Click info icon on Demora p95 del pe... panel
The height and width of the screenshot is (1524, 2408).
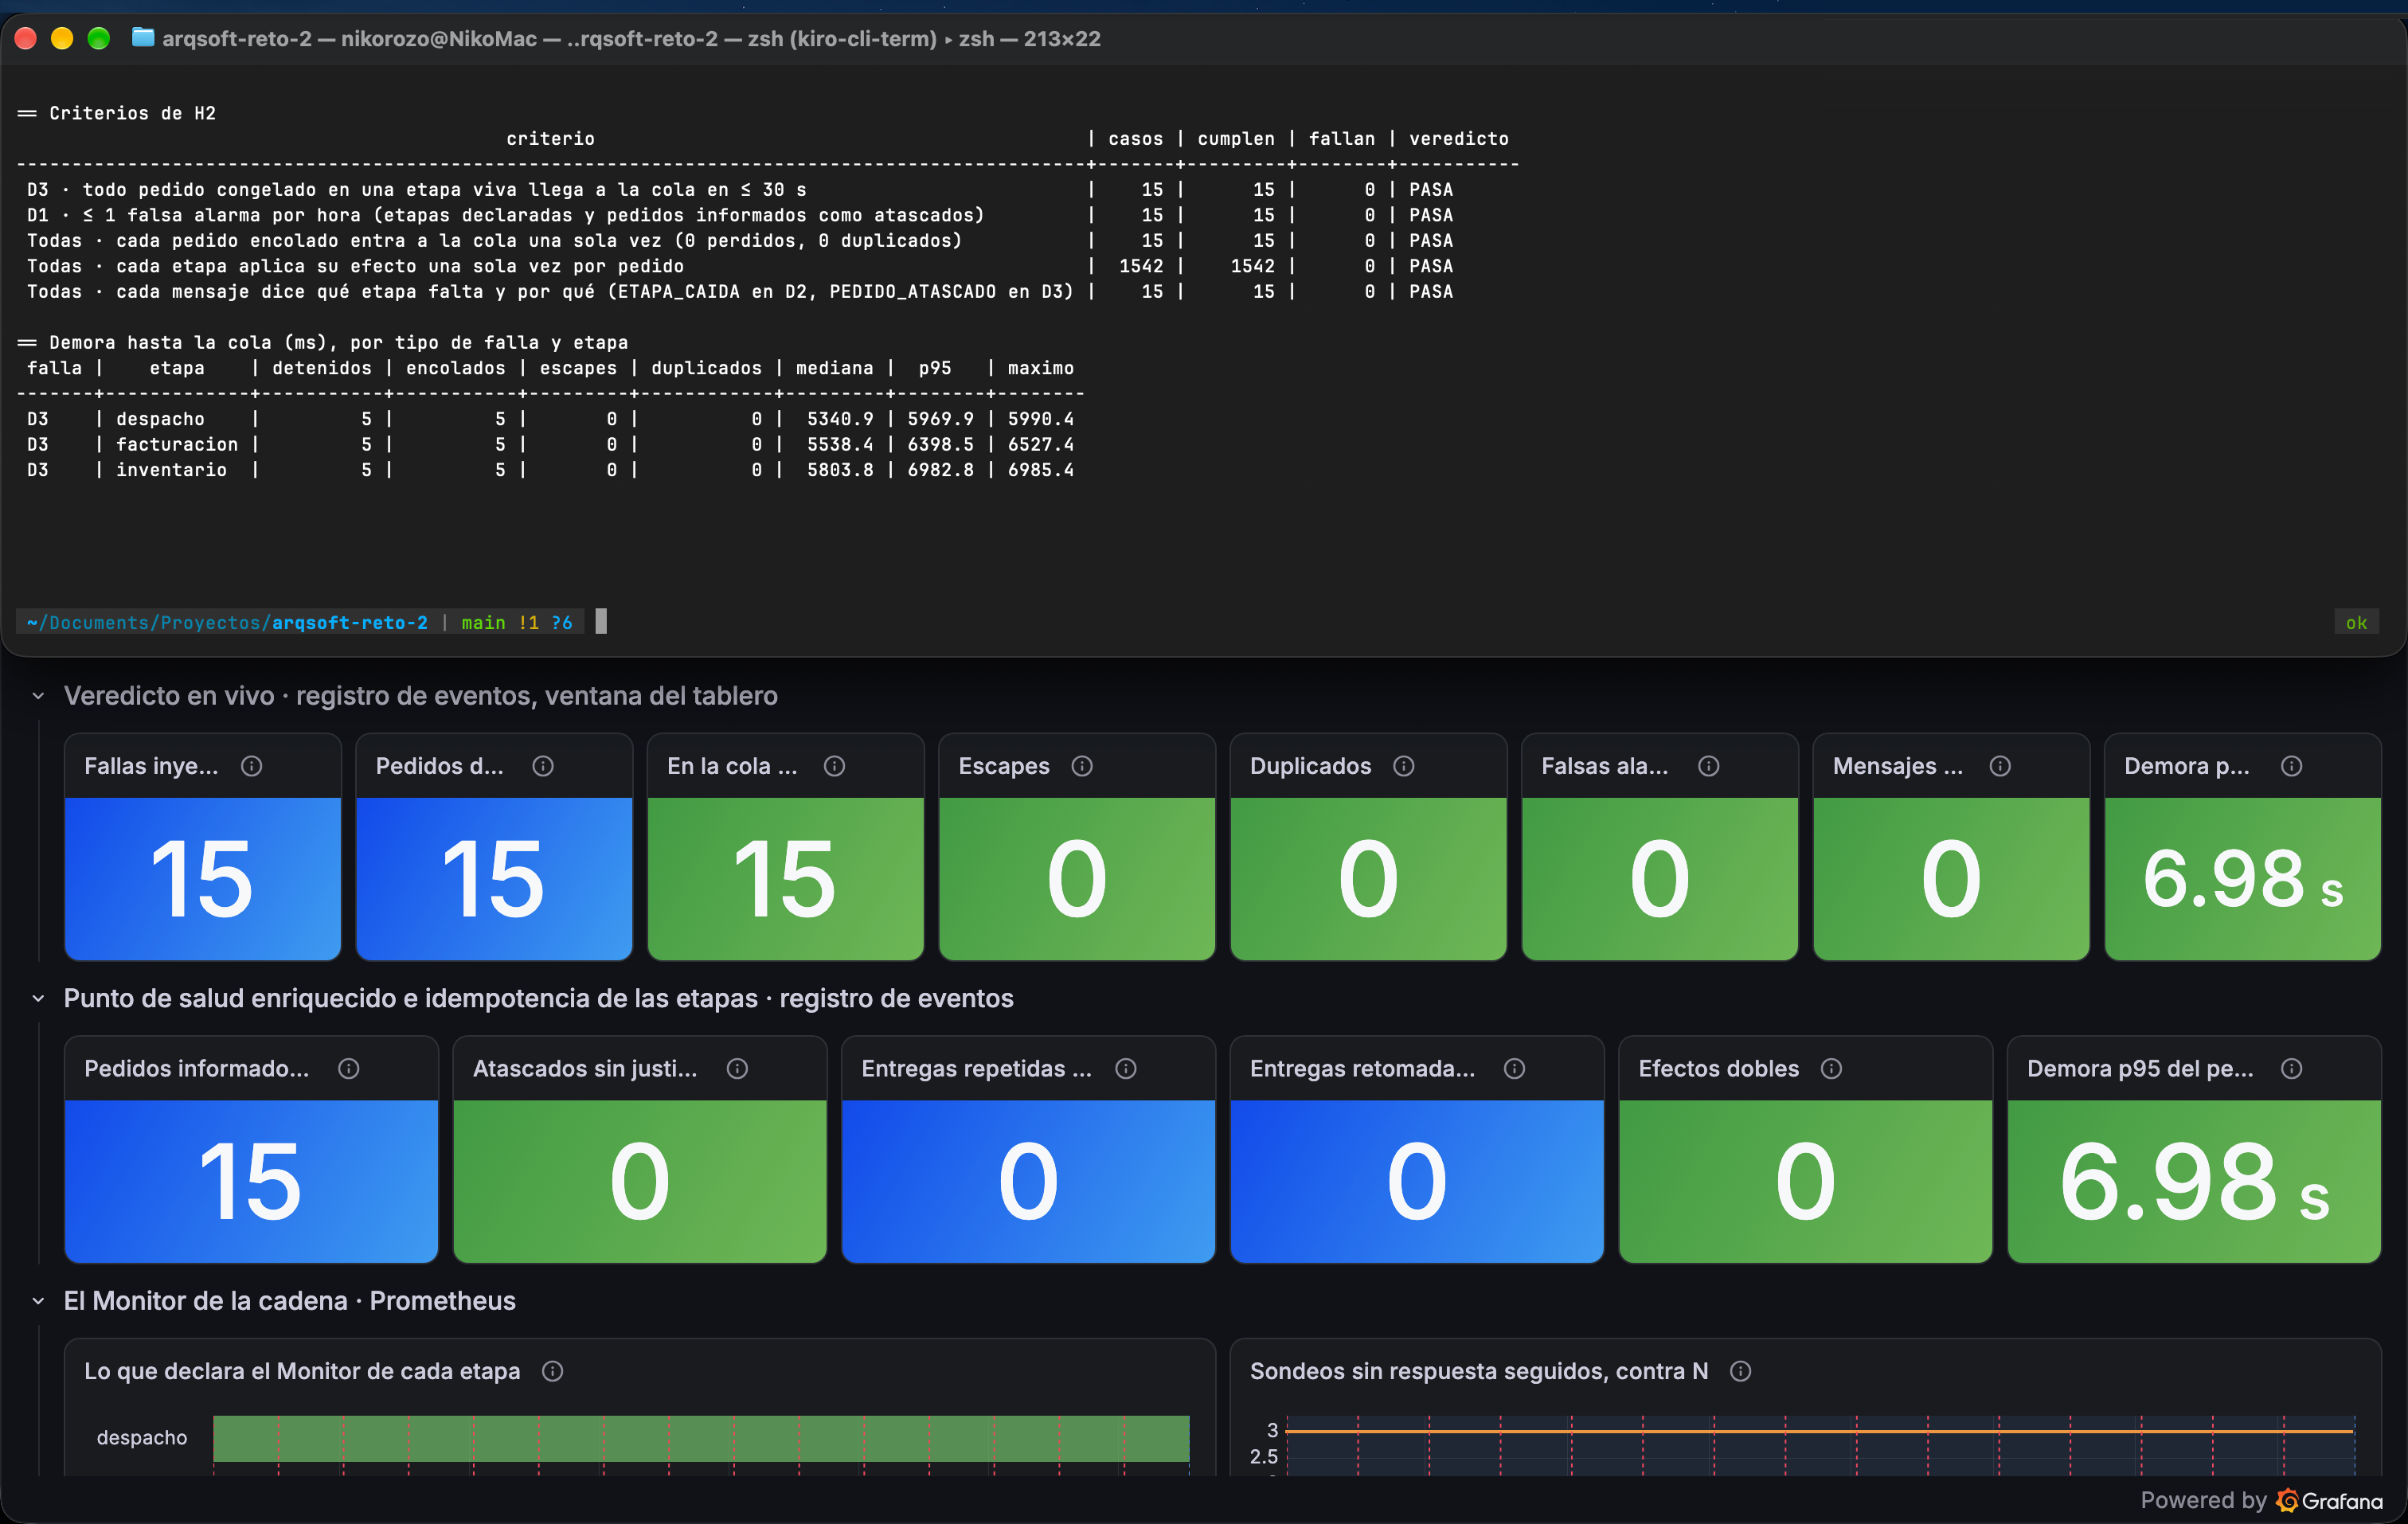point(2292,1069)
